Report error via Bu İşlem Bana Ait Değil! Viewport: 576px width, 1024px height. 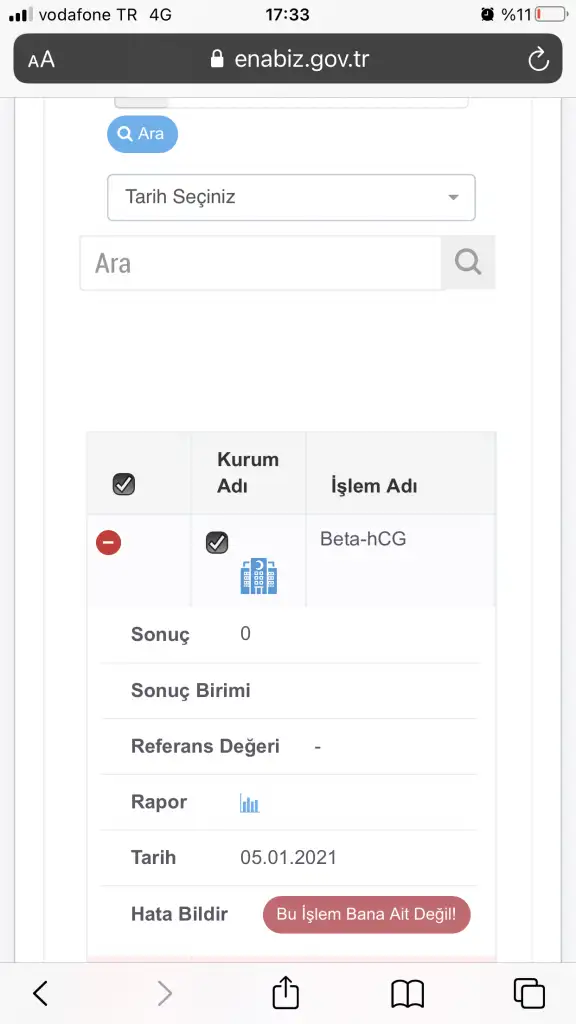[367, 914]
